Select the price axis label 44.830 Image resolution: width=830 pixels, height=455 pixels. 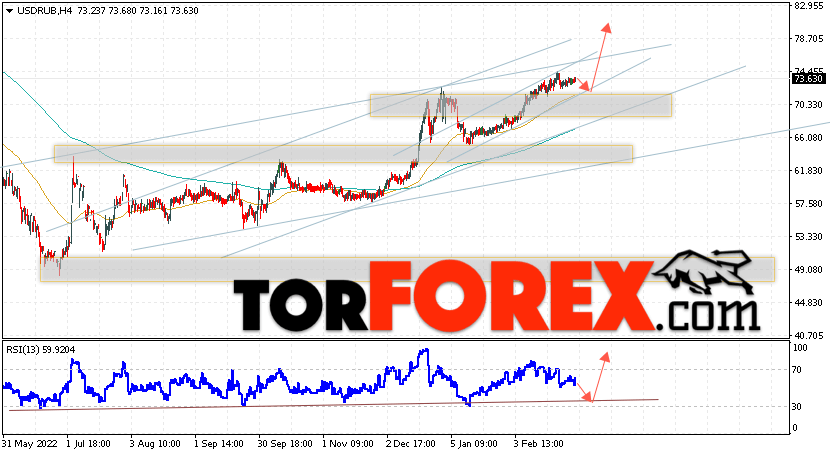coord(808,303)
